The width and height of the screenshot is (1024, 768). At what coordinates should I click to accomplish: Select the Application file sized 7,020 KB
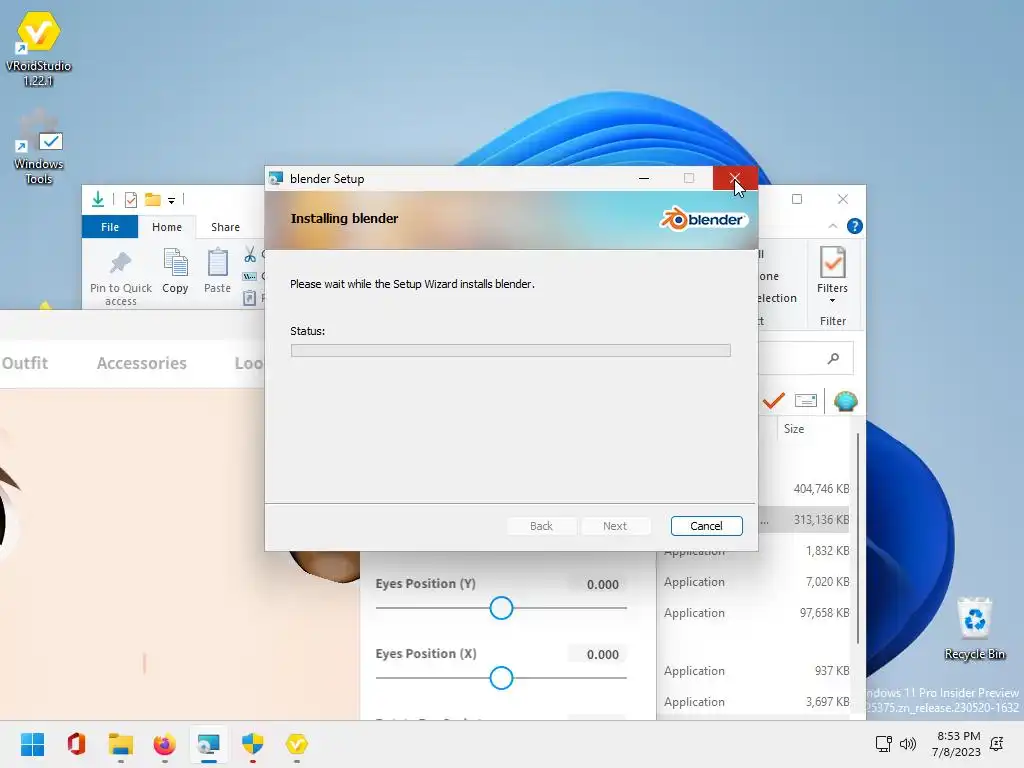pyautogui.click(x=754, y=582)
